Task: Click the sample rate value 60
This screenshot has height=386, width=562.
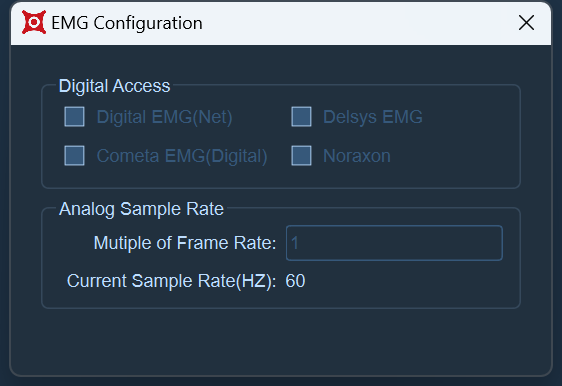Action: [295, 281]
